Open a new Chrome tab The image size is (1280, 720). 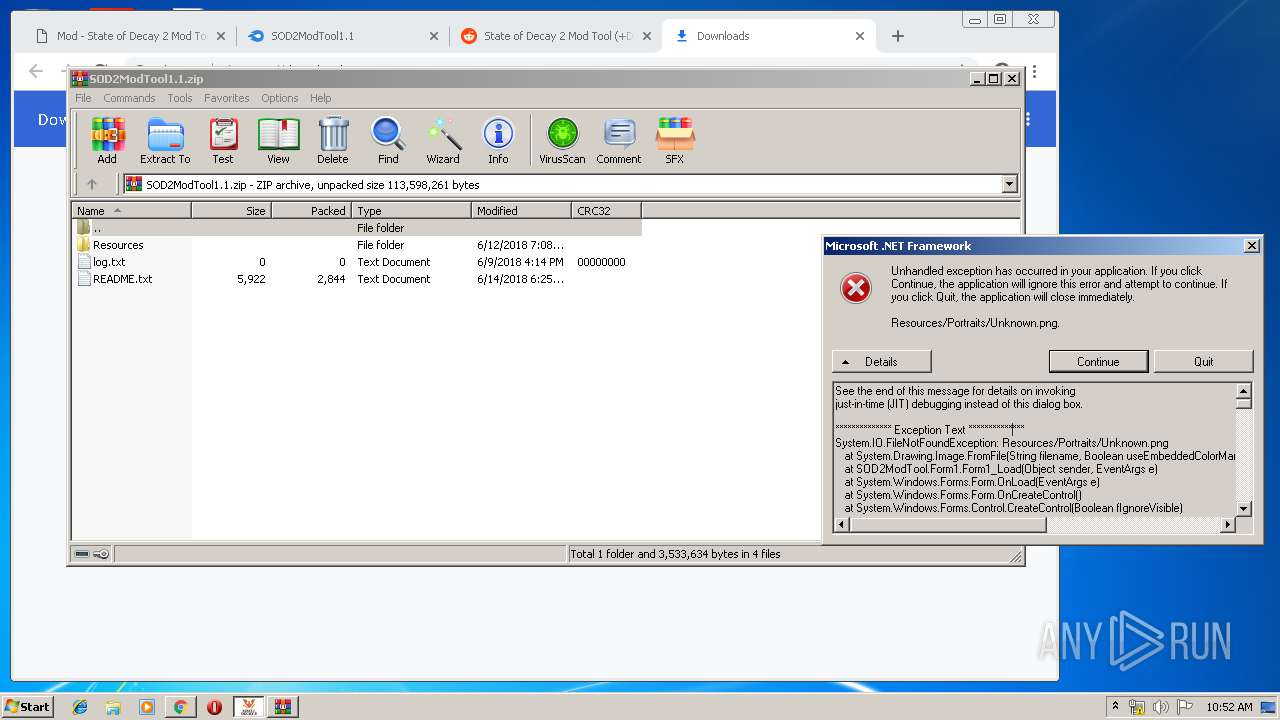tap(897, 36)
